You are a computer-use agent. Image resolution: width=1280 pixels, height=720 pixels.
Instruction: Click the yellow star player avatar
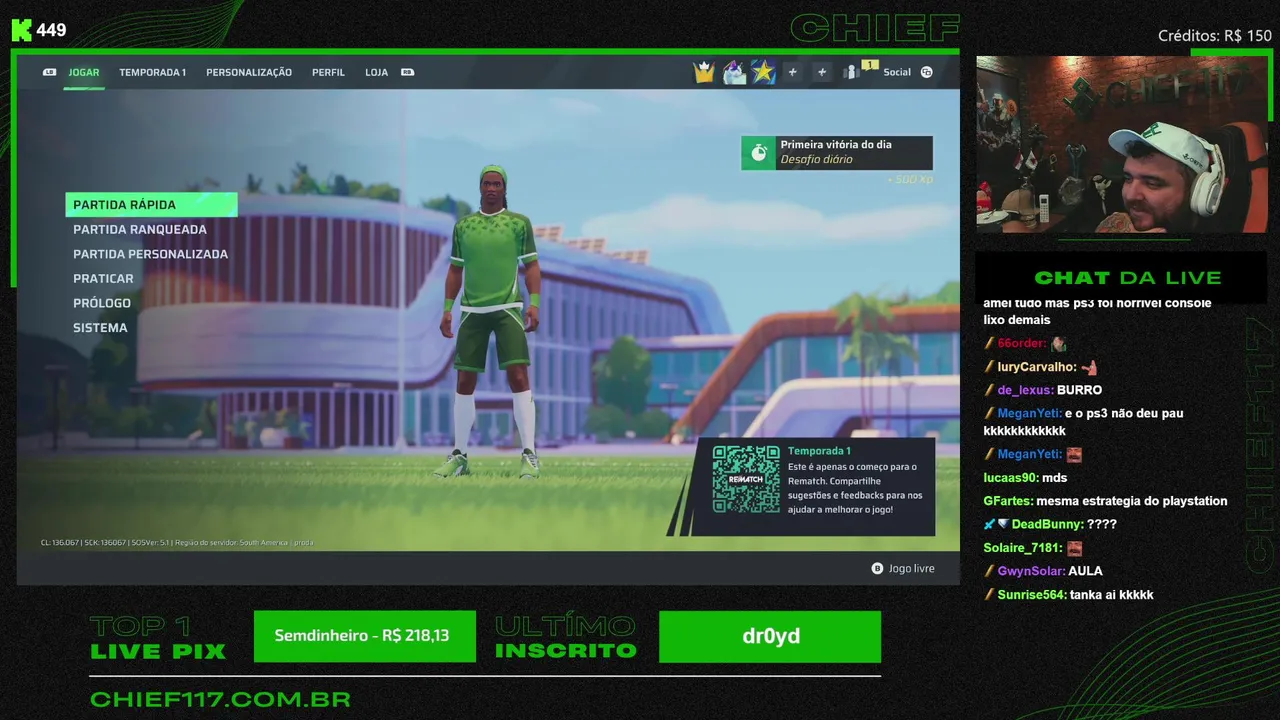click(x=764, y=72)
